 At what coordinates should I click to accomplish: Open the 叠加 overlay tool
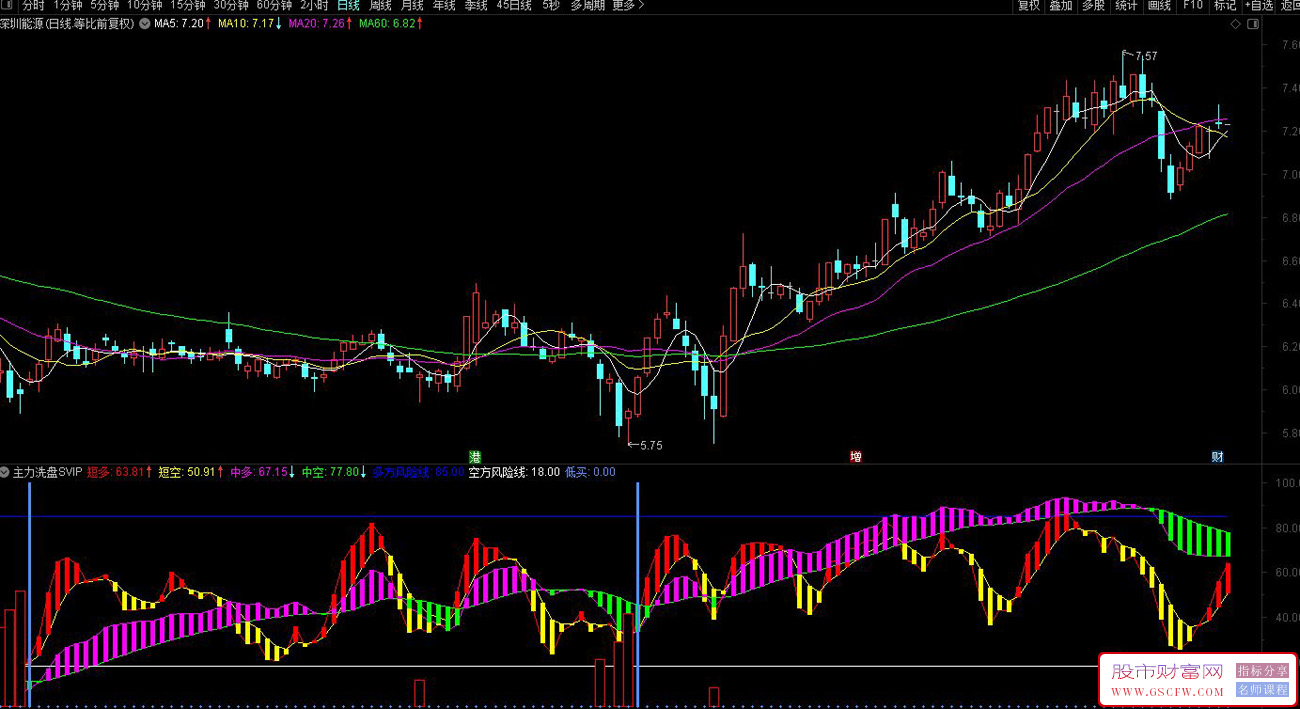(1061, 6)
